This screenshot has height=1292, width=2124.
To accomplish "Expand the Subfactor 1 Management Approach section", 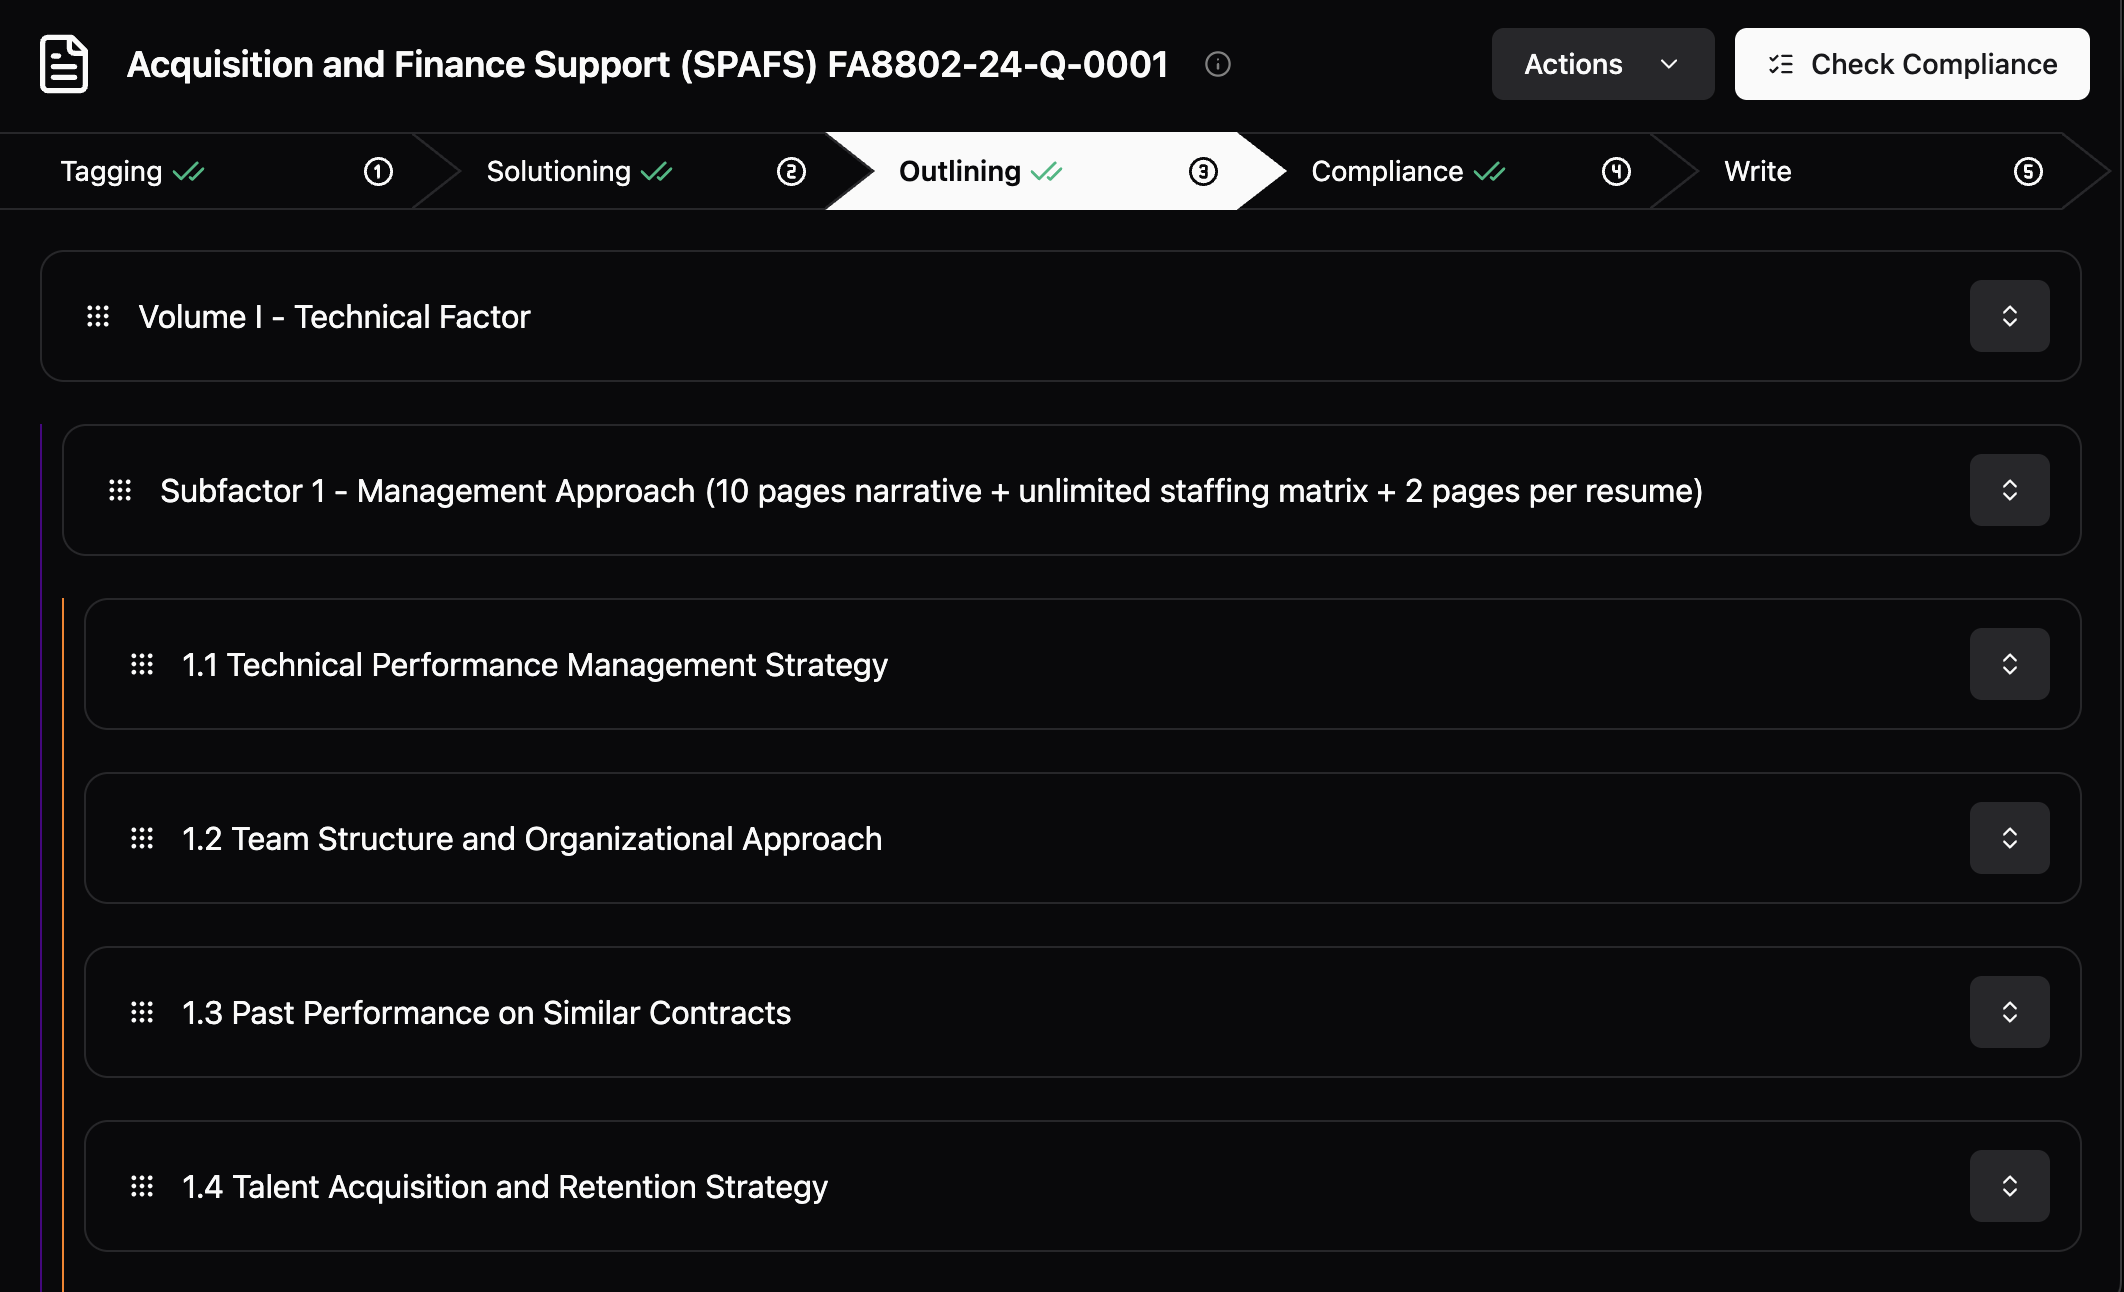I will click(x=2009, y=490).
